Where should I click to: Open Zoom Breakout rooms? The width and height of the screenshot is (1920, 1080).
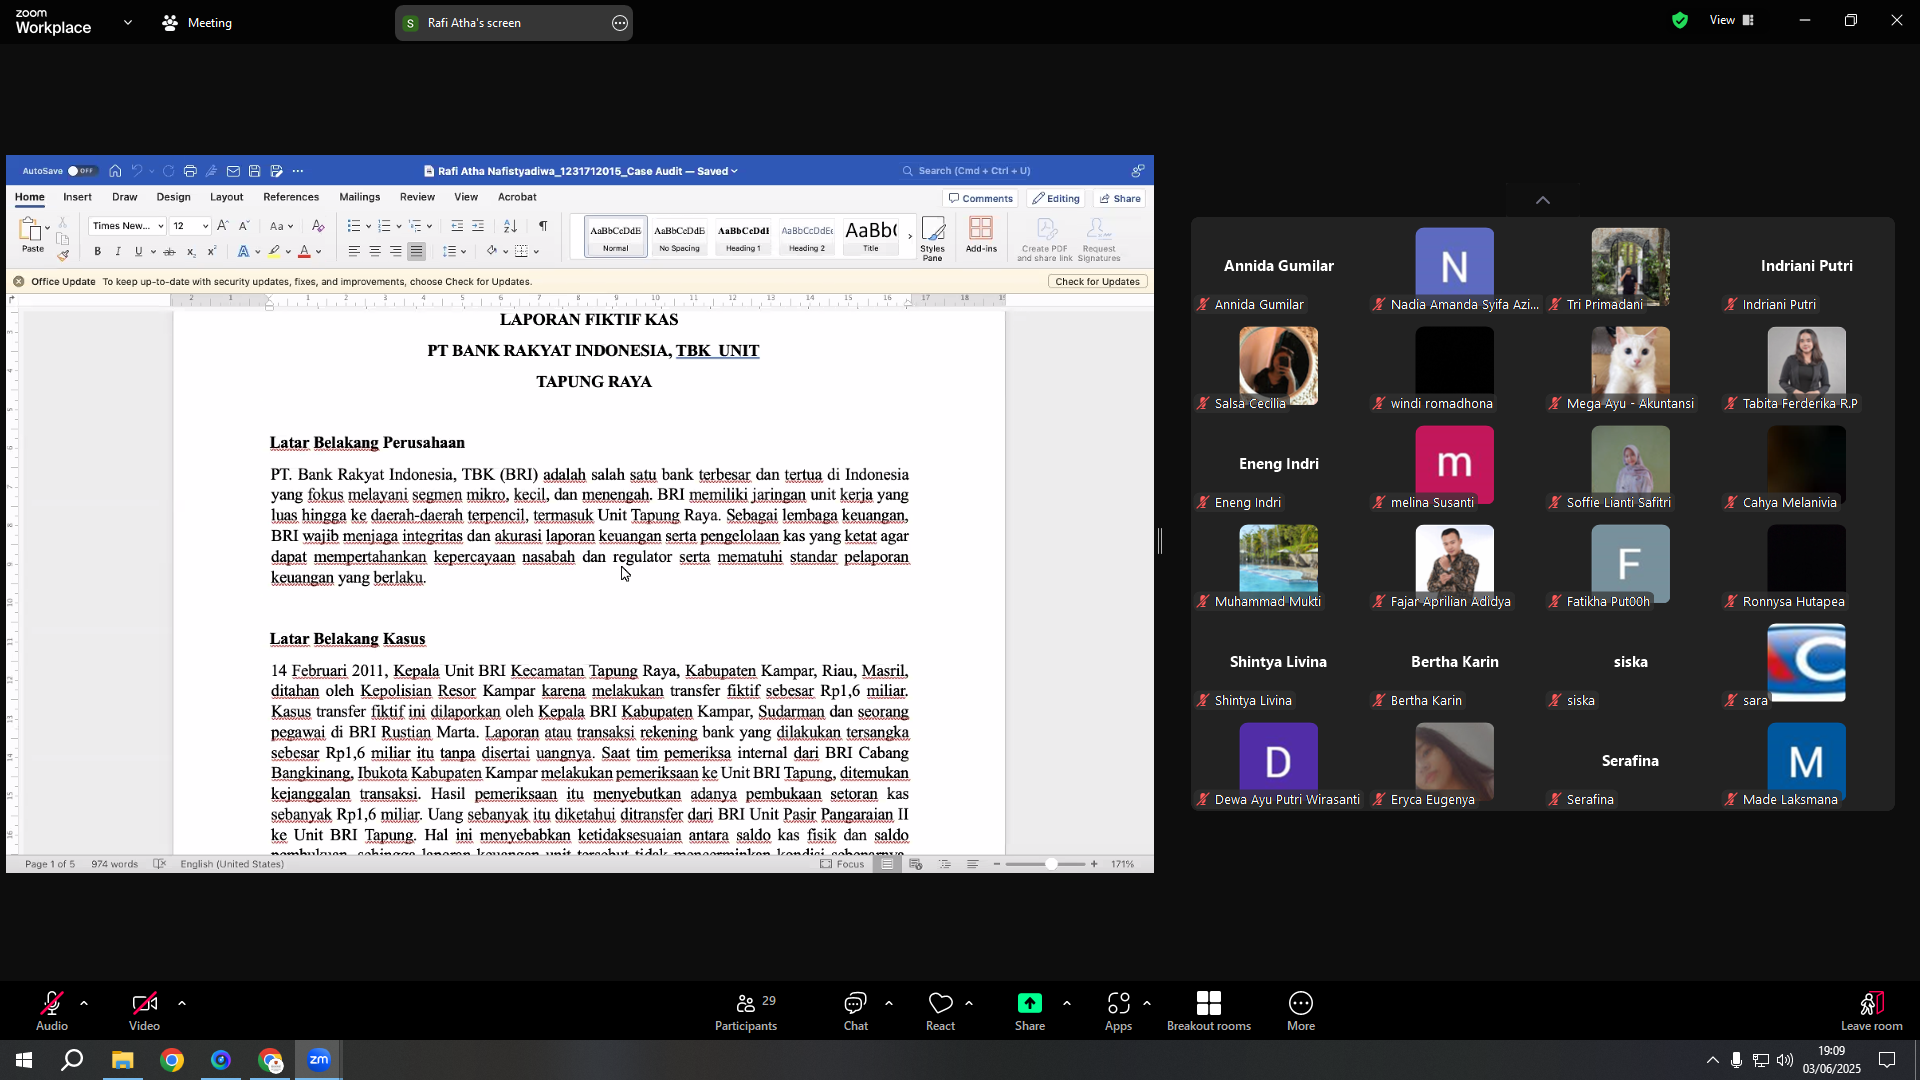[x=1209, y=1012]
